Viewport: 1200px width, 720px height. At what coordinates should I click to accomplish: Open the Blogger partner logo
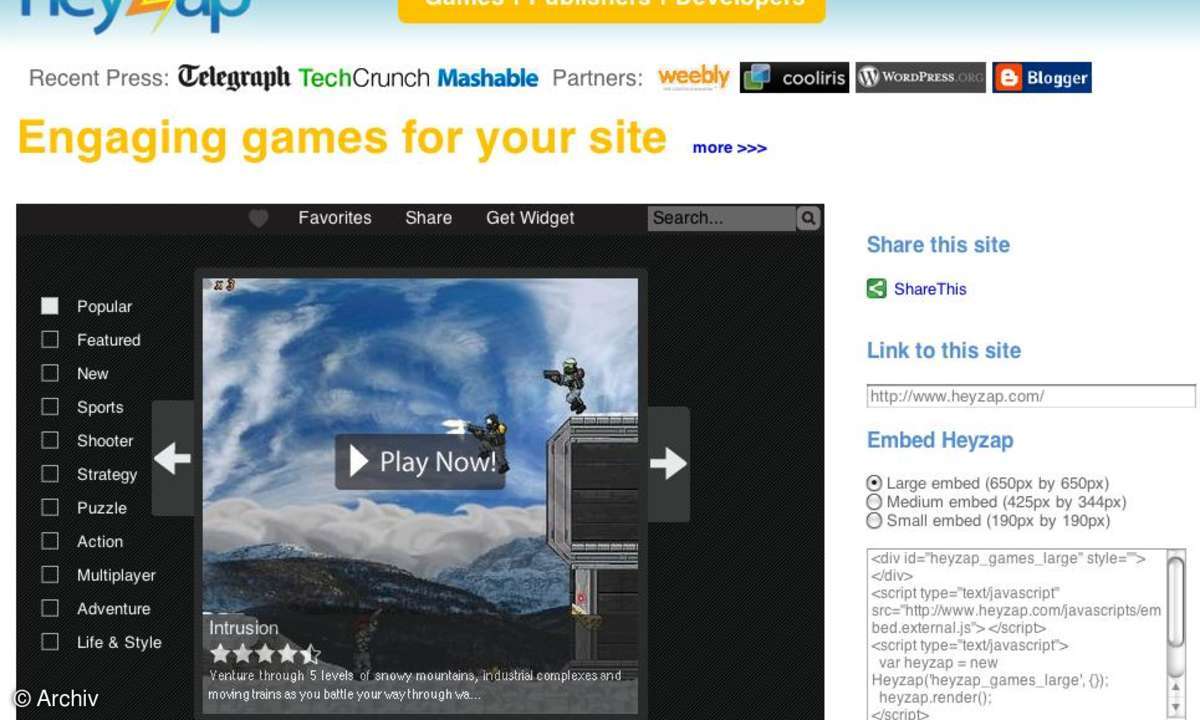1041,78
